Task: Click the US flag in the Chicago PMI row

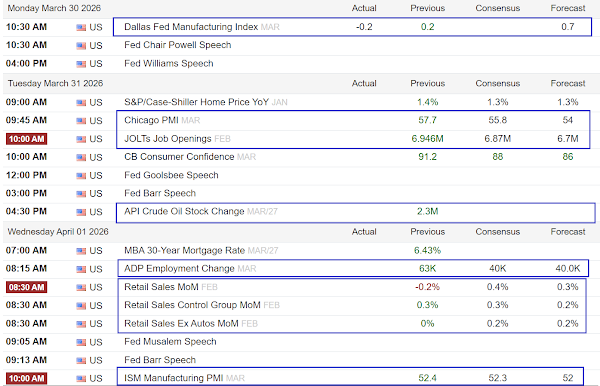Action: pyautogui.click(x=81, y=121)
